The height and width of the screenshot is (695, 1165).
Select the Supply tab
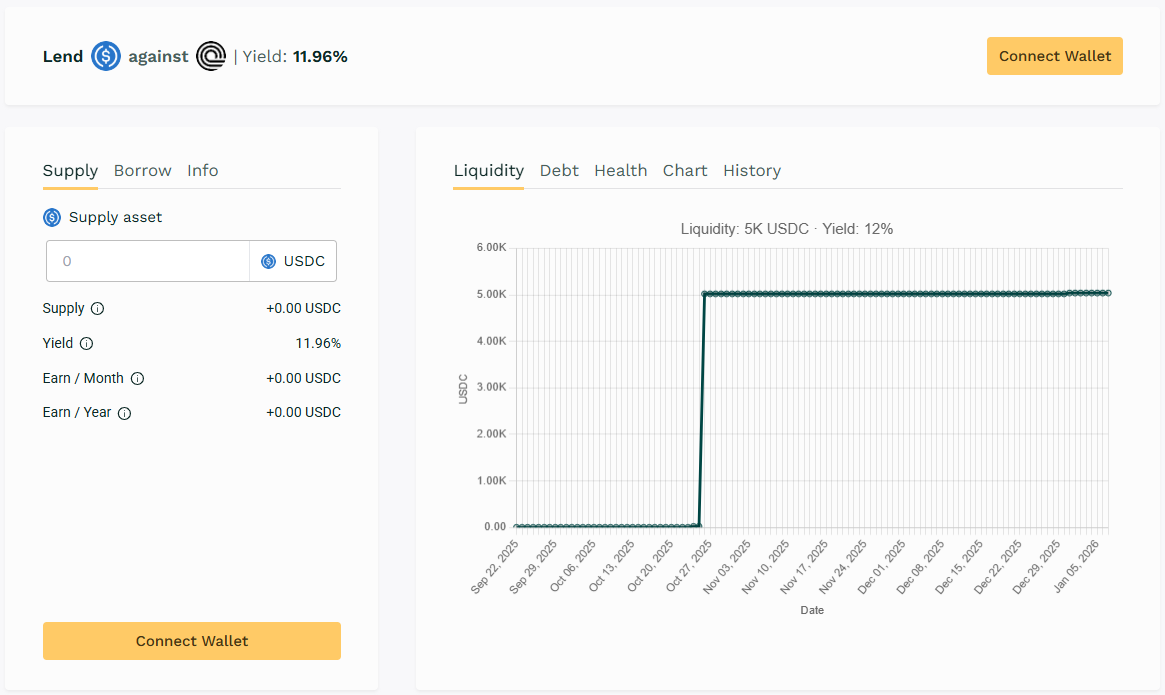(x=70, y=171)
